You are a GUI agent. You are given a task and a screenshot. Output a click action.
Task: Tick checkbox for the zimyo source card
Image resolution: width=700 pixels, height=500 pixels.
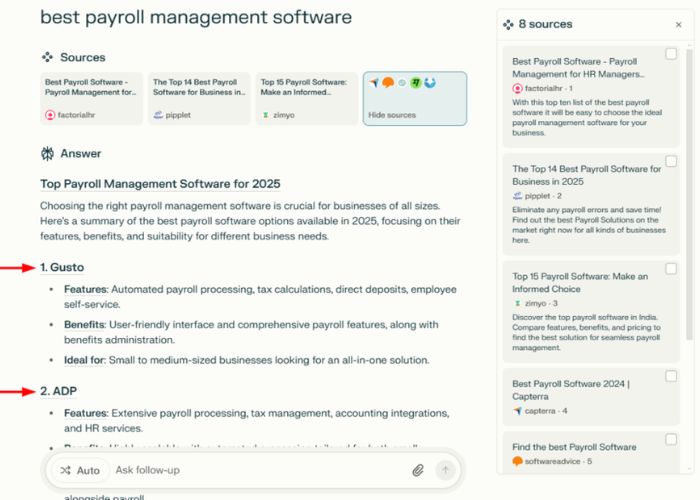coord(671,269)
